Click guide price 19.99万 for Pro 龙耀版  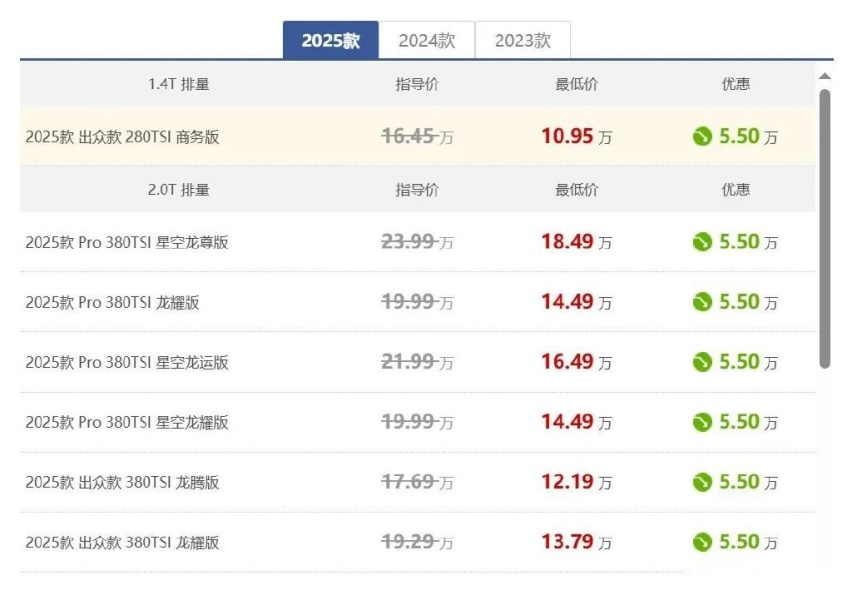click(417, 302)
